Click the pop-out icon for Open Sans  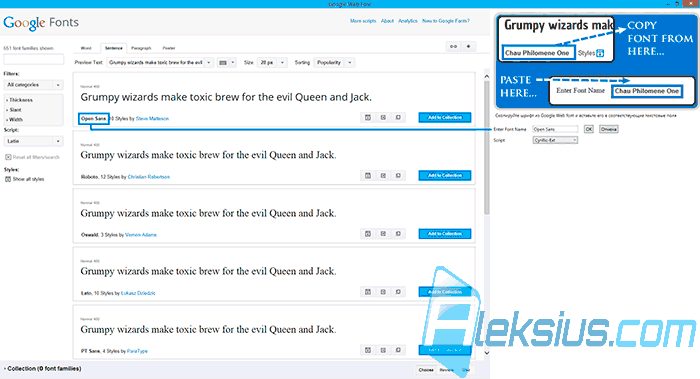(398, 117)
